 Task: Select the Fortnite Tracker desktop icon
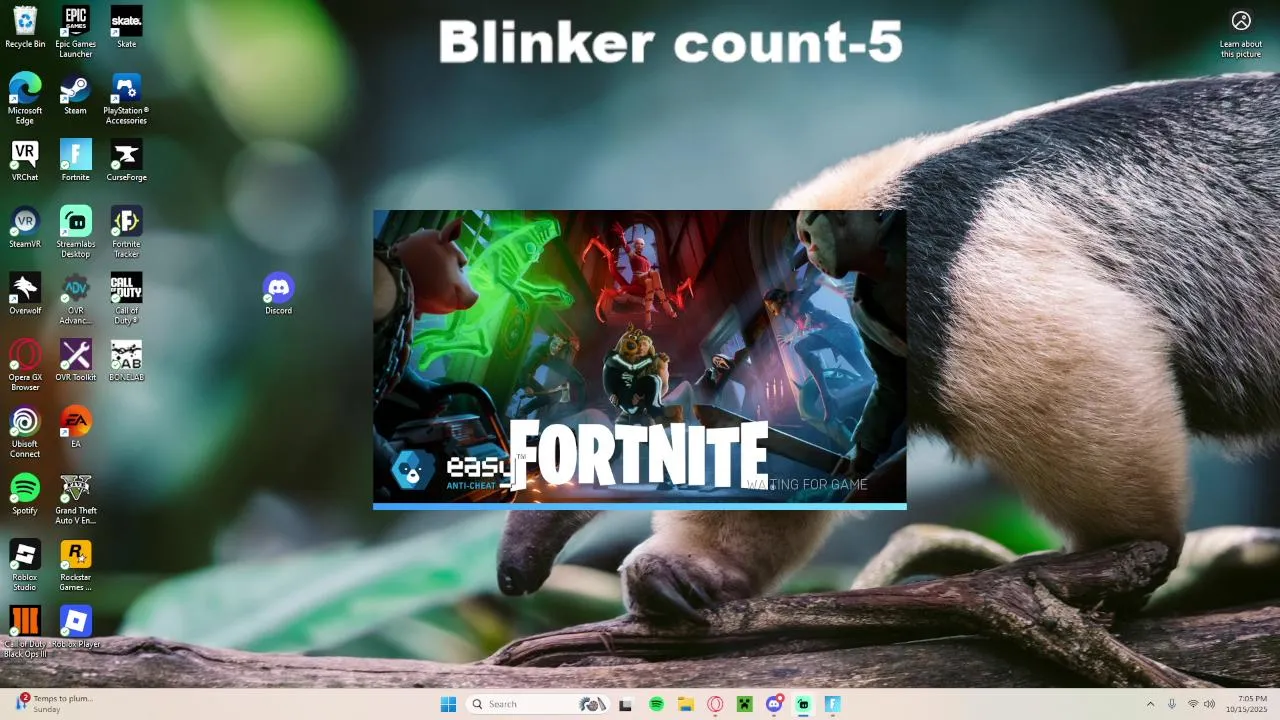pos(126,232)
